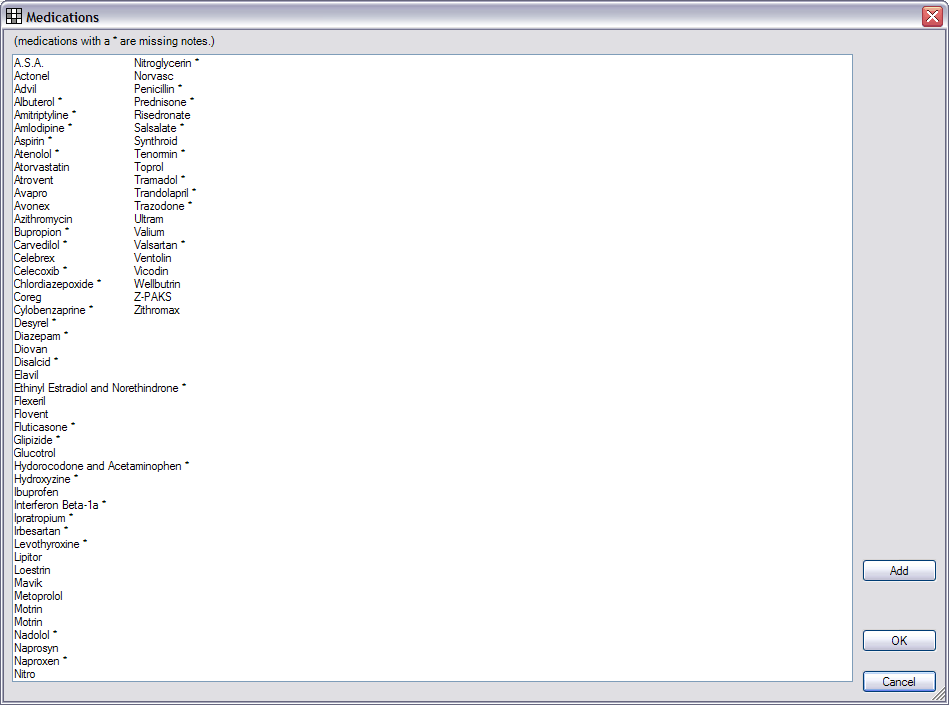Image resolution: width=949 pixels, height=705 pixels.
Task: Choose Z-PAKS entry
Action: pos(153,297)
